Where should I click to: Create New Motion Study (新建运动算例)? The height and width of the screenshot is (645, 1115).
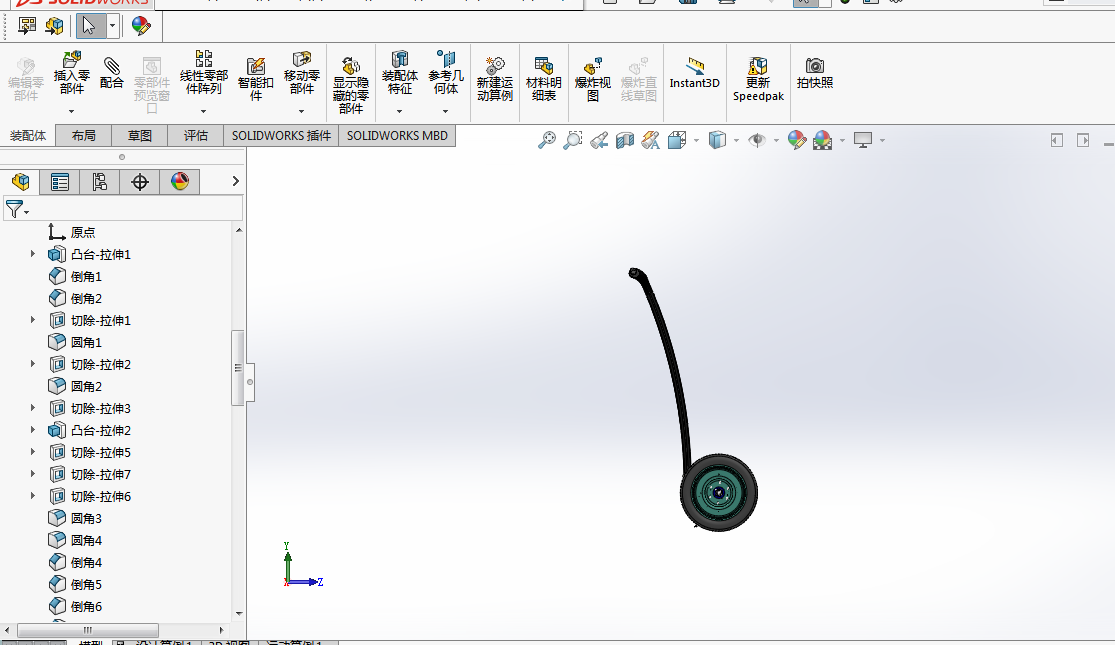point(495,78)
